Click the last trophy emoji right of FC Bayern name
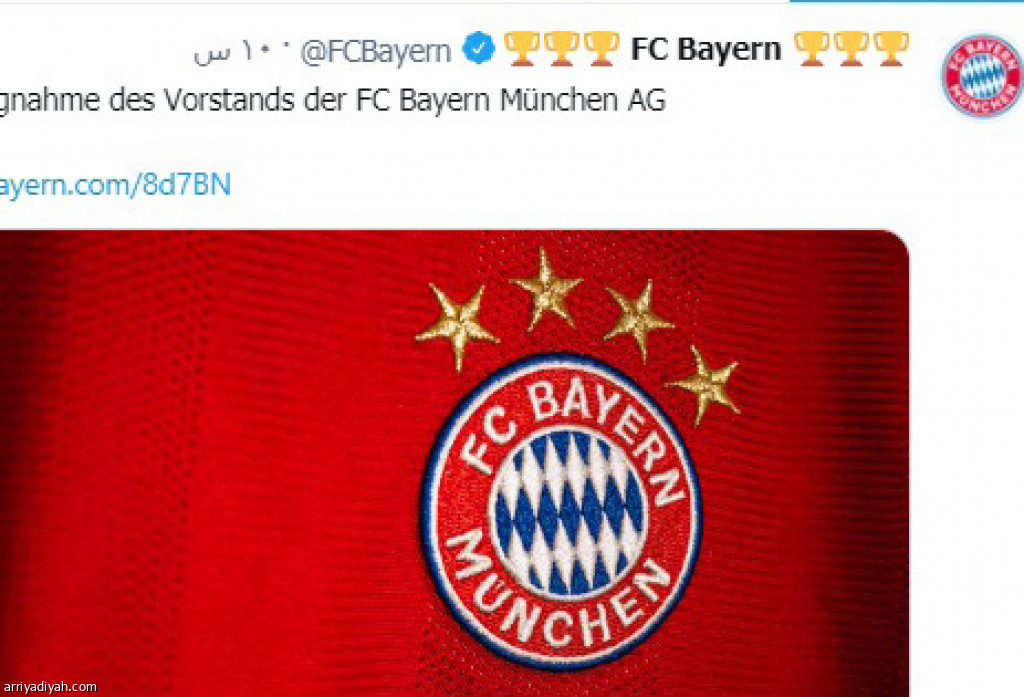Screen dimensions: 1024x697 (891, 49)
